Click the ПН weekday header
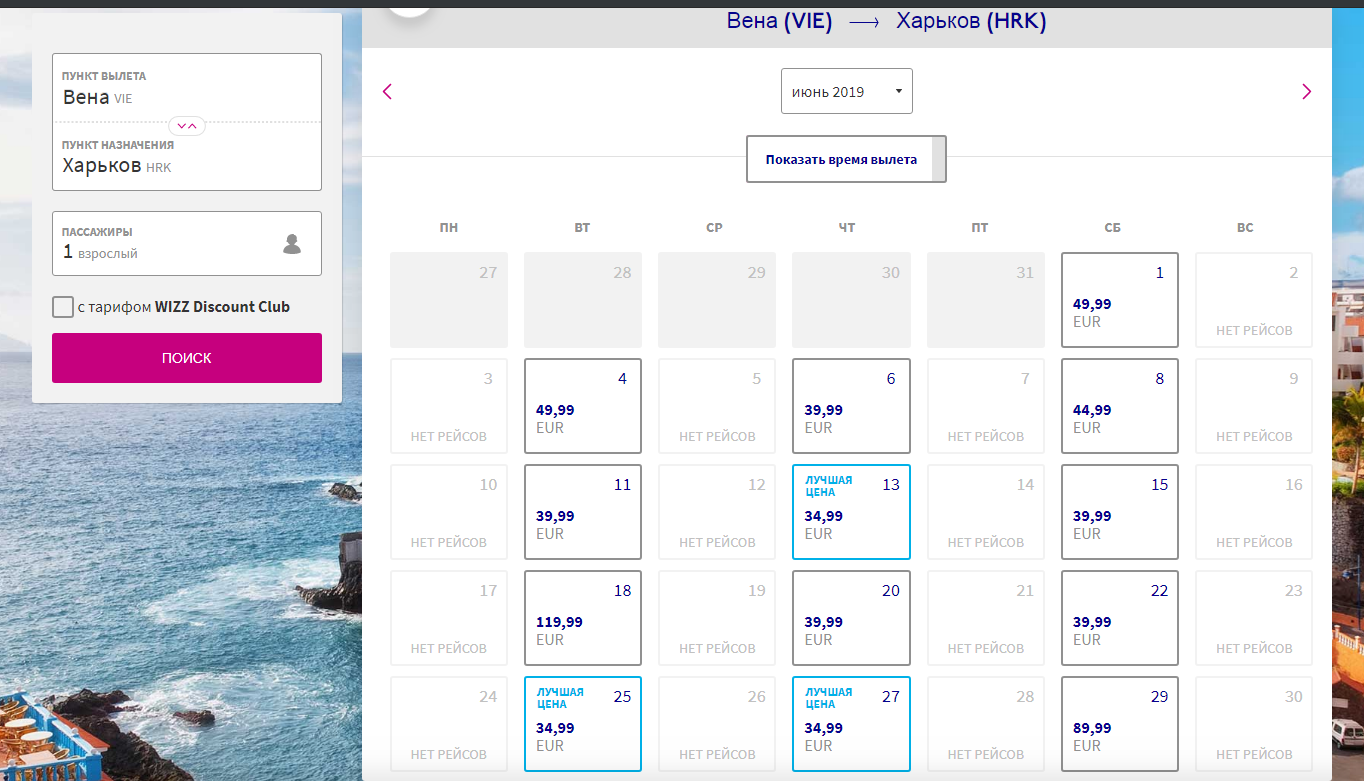Viewport: 1364px width, 781px height. (x=449, y=228)
